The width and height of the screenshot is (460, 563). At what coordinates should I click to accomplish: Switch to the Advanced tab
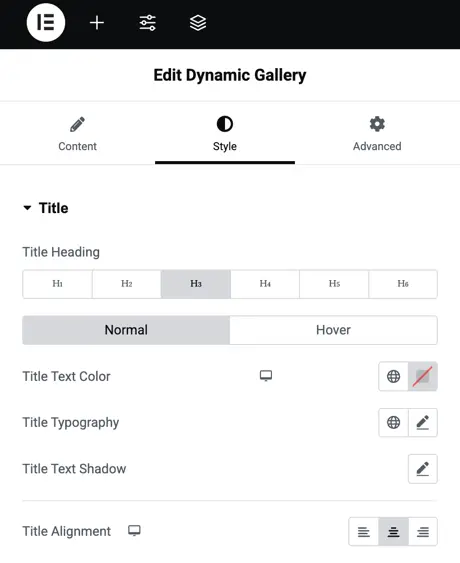377,134
